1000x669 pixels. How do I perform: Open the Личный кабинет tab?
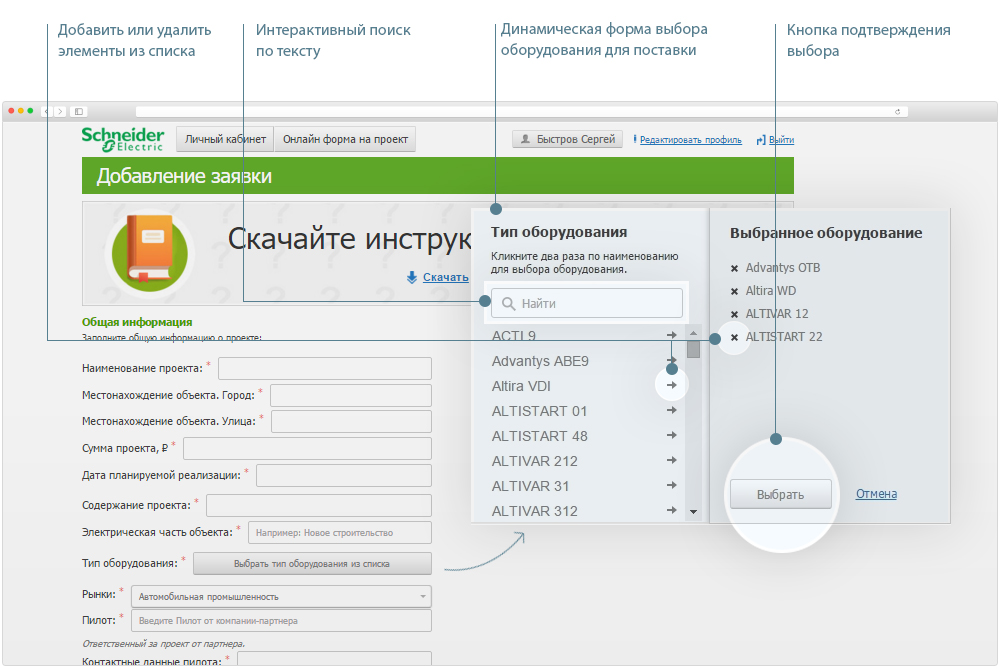tap(225, 139)
